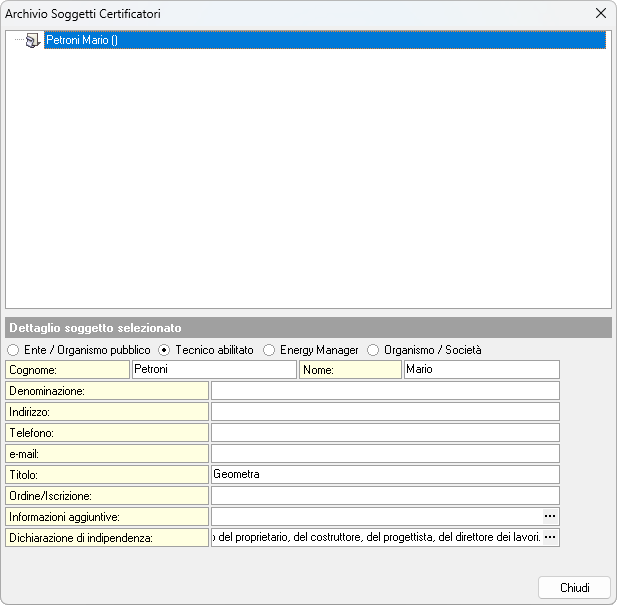Select Petroni Mario entry in the list

pyautogui.click(x=83, y=41)
